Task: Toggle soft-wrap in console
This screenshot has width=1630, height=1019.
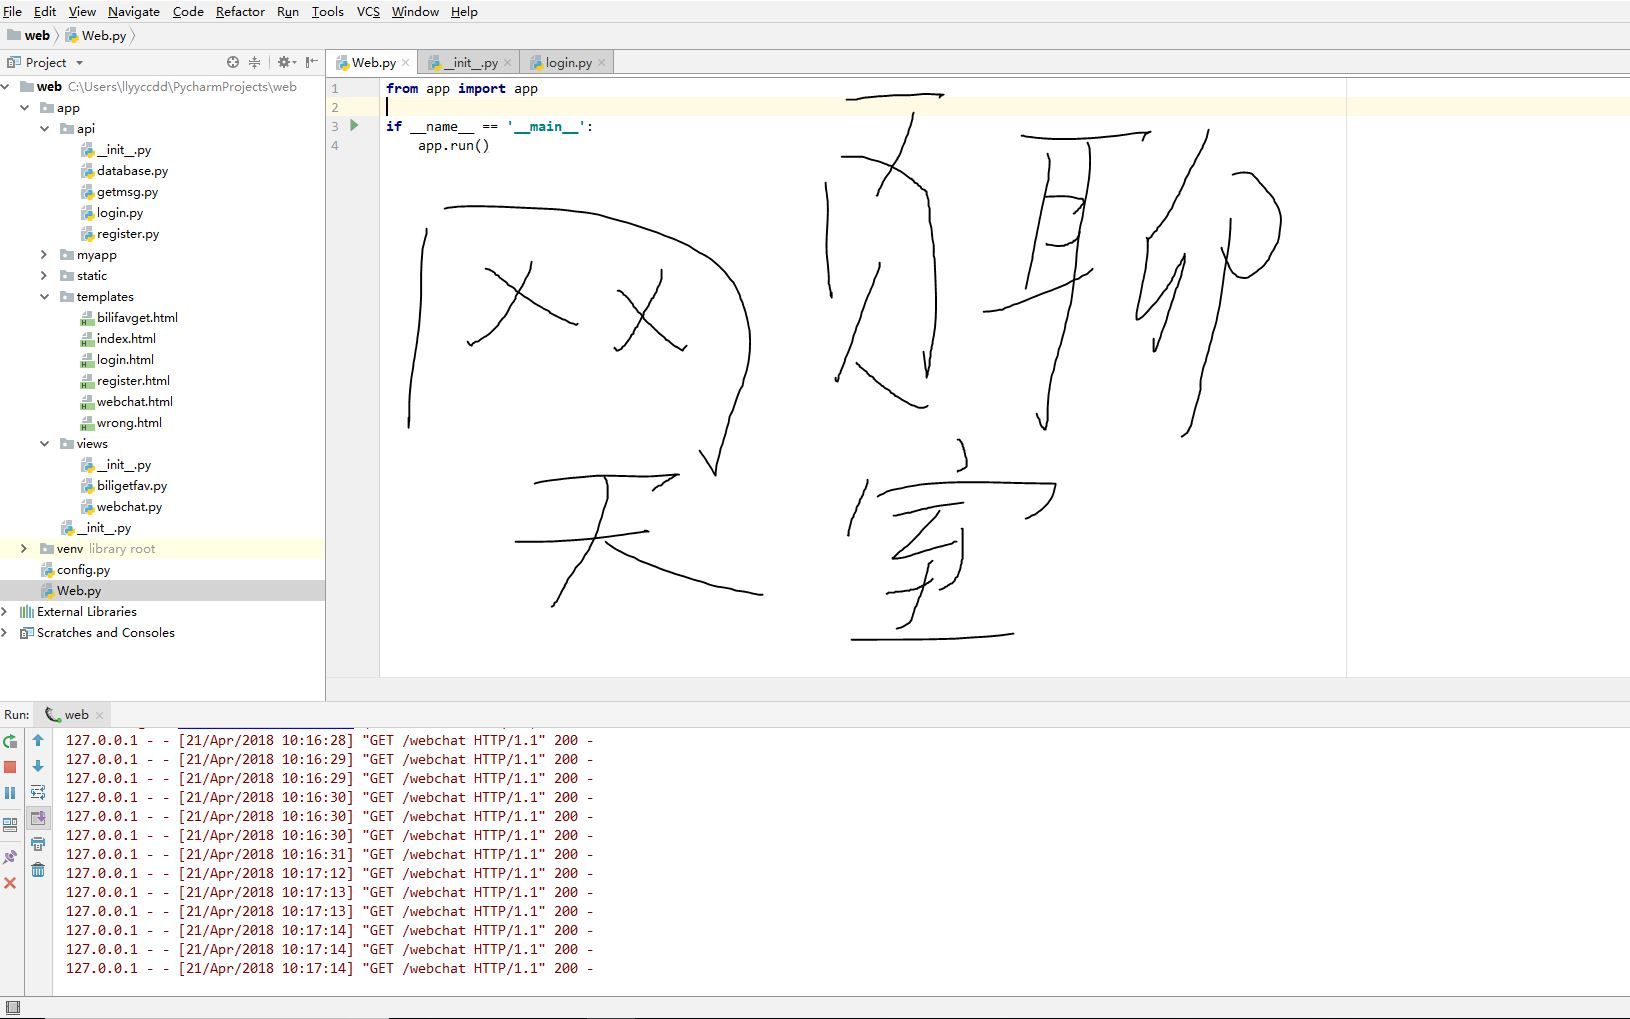Action: click(x=38, y=792)
